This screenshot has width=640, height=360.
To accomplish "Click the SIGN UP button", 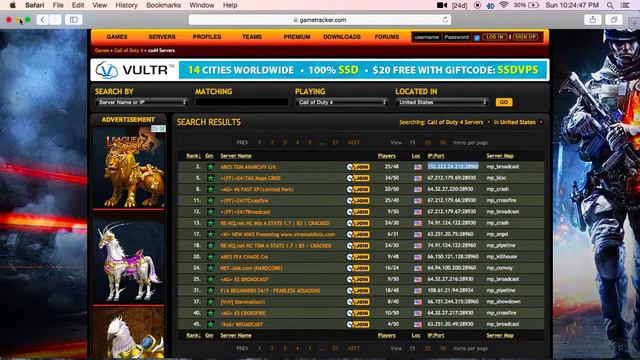I will [x=525, y=37].
